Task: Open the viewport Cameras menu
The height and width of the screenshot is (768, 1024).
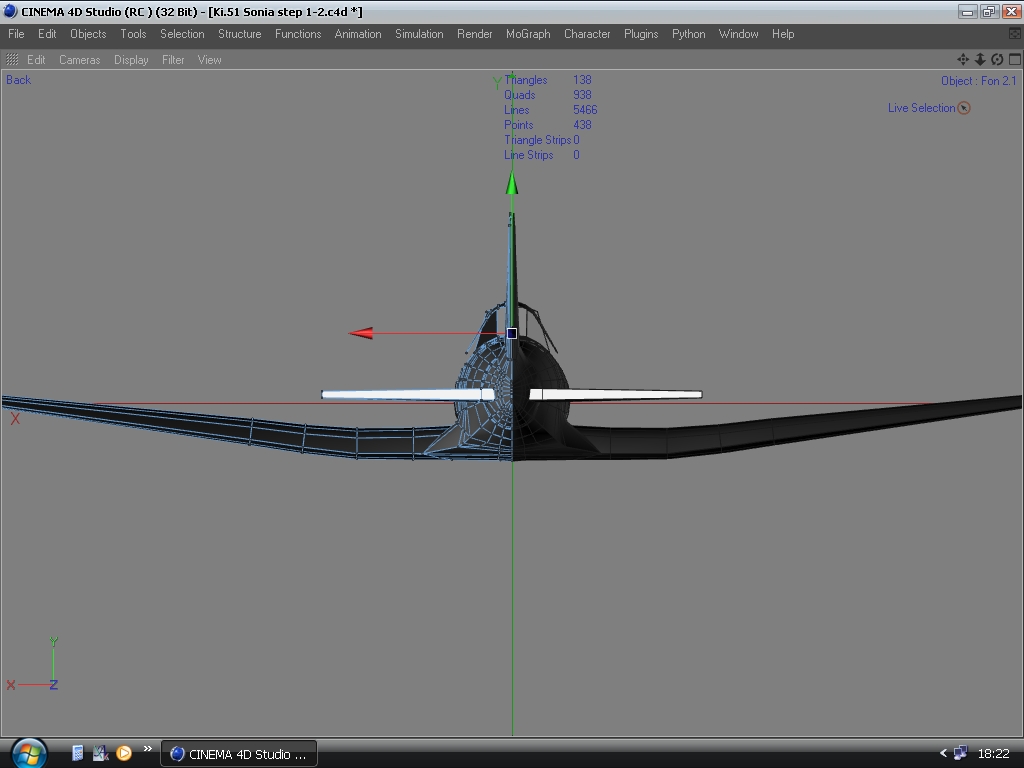Action: point(79,60)
